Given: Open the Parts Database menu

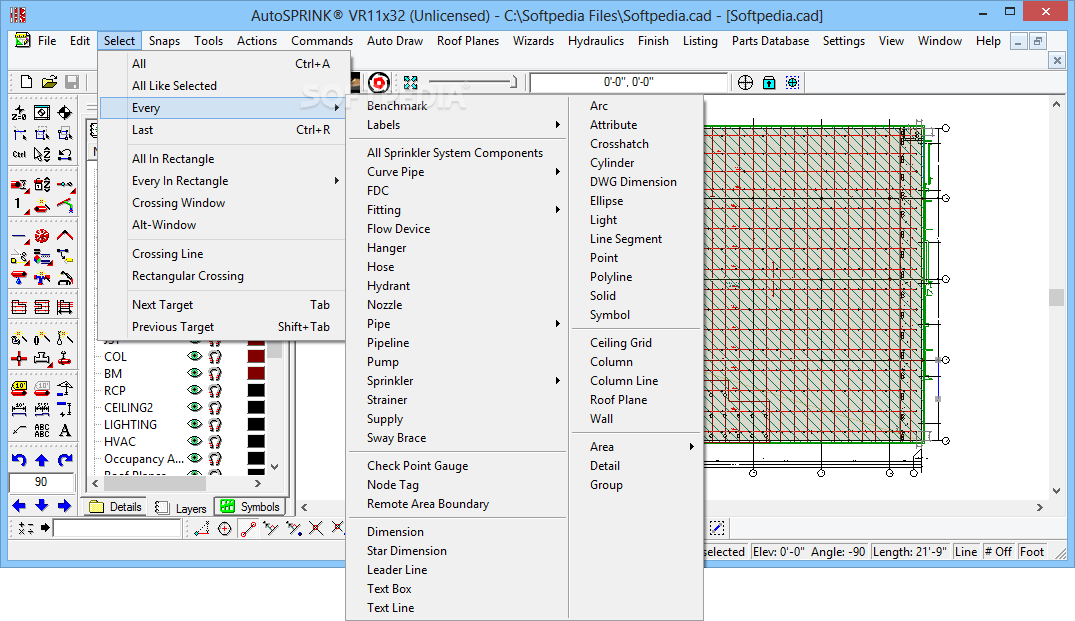Looking at the screenshot, I should [770, 41].
